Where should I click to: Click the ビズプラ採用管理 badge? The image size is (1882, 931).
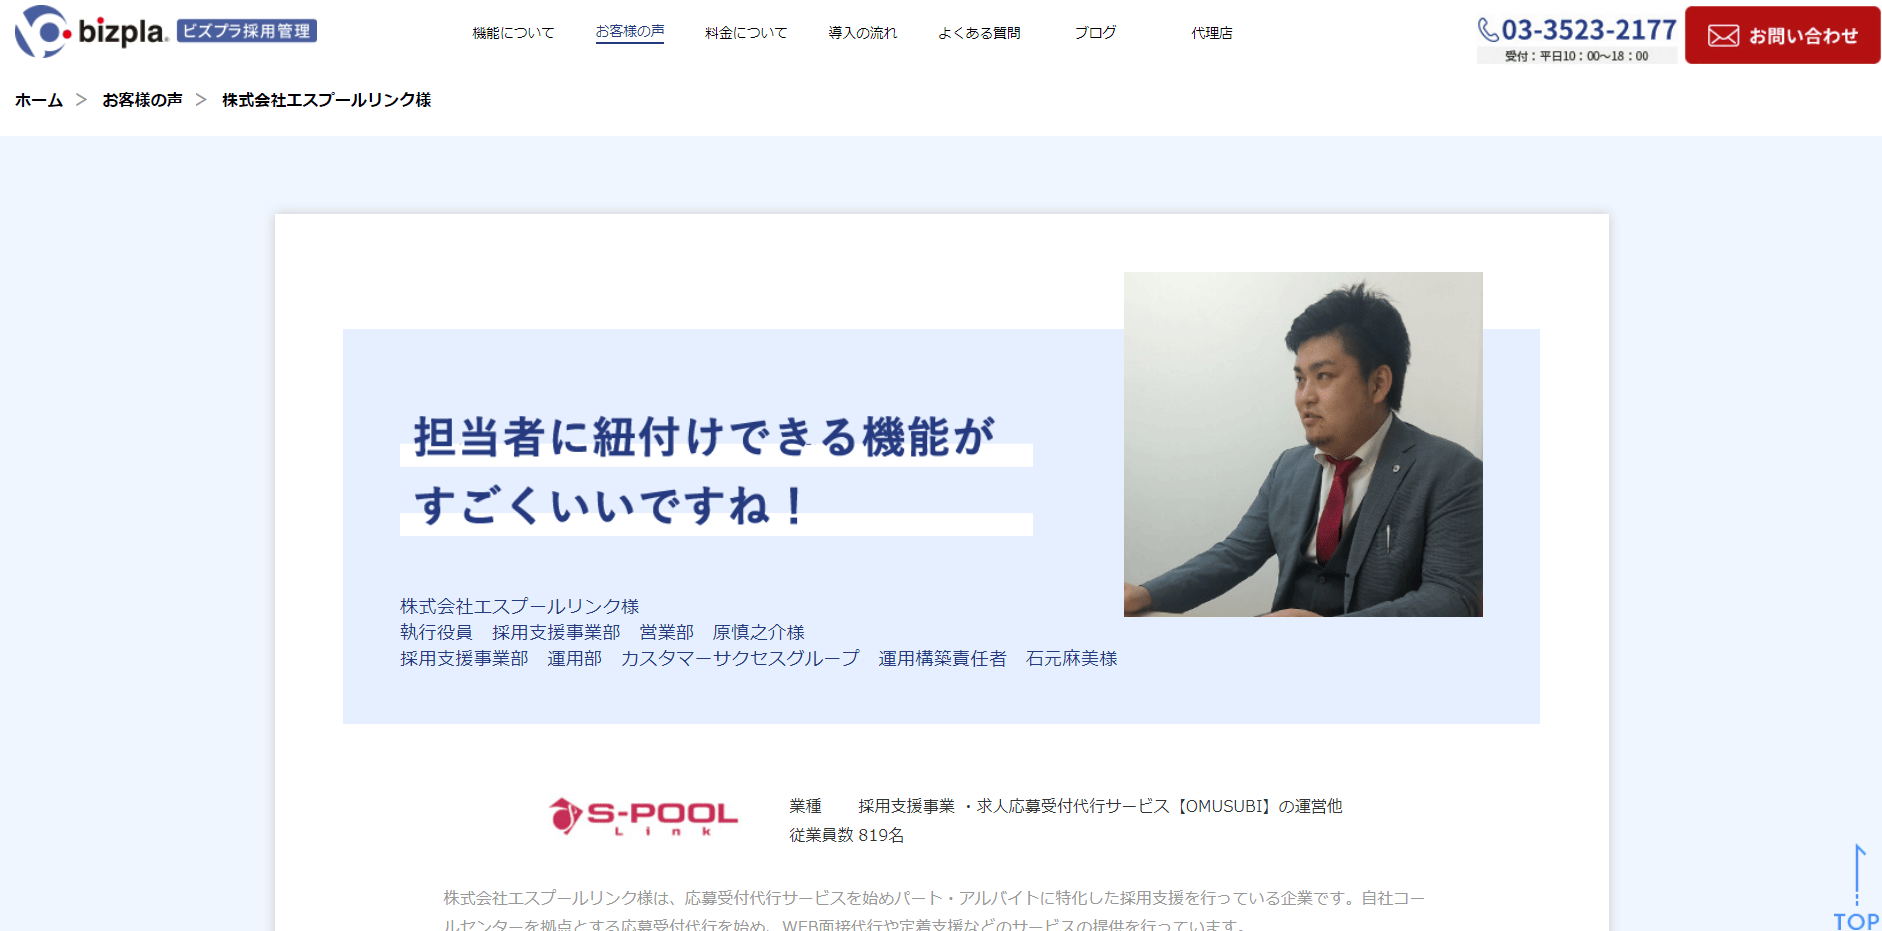pyautogui.click(x=247, y=31)
